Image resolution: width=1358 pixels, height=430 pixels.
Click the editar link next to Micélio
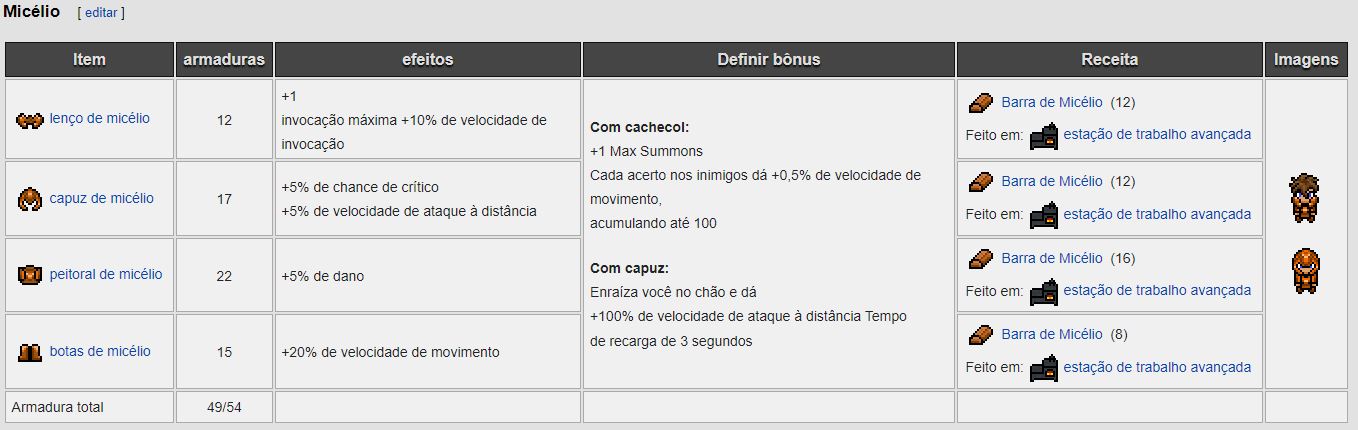tap(100, 13)
